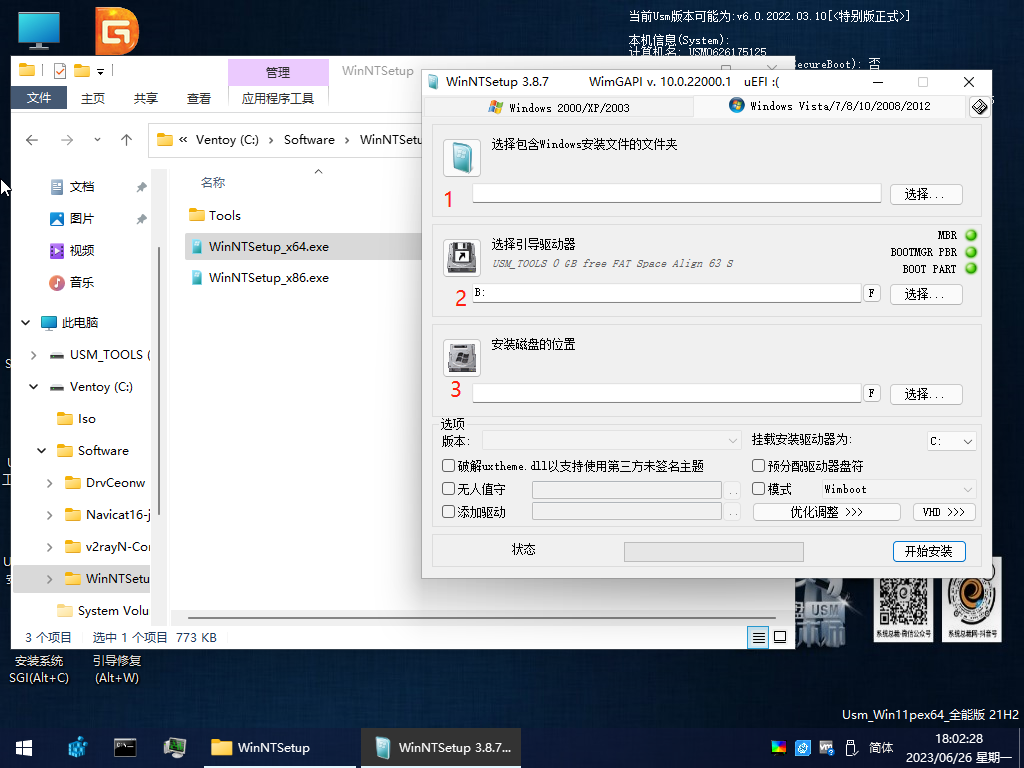Click the green BOOT PART status light
The image size is (1024, 768).
click(971, 268)
